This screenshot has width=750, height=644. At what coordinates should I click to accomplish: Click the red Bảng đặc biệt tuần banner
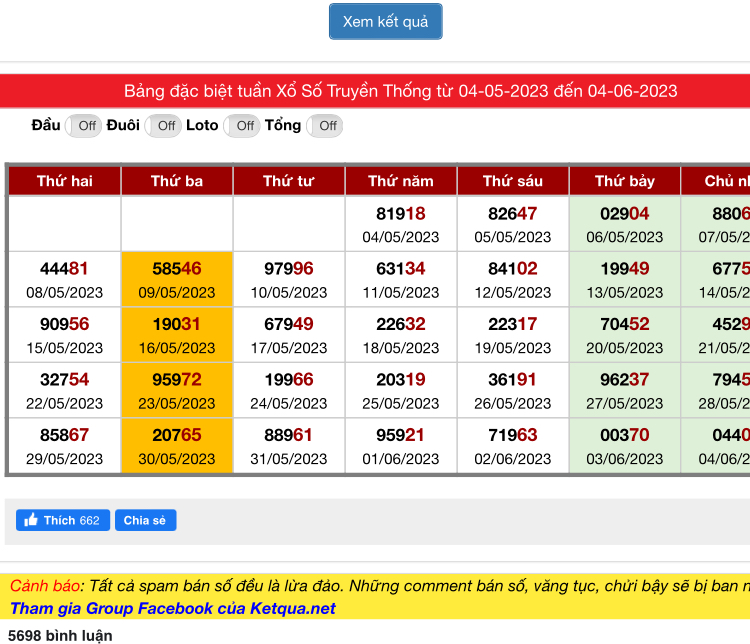400,91
